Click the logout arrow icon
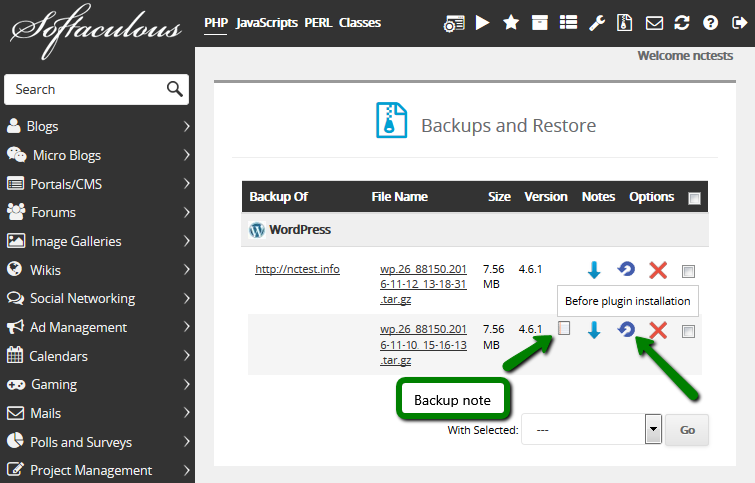This screenshot has width=755, height=483. click(x=738, y=23)
